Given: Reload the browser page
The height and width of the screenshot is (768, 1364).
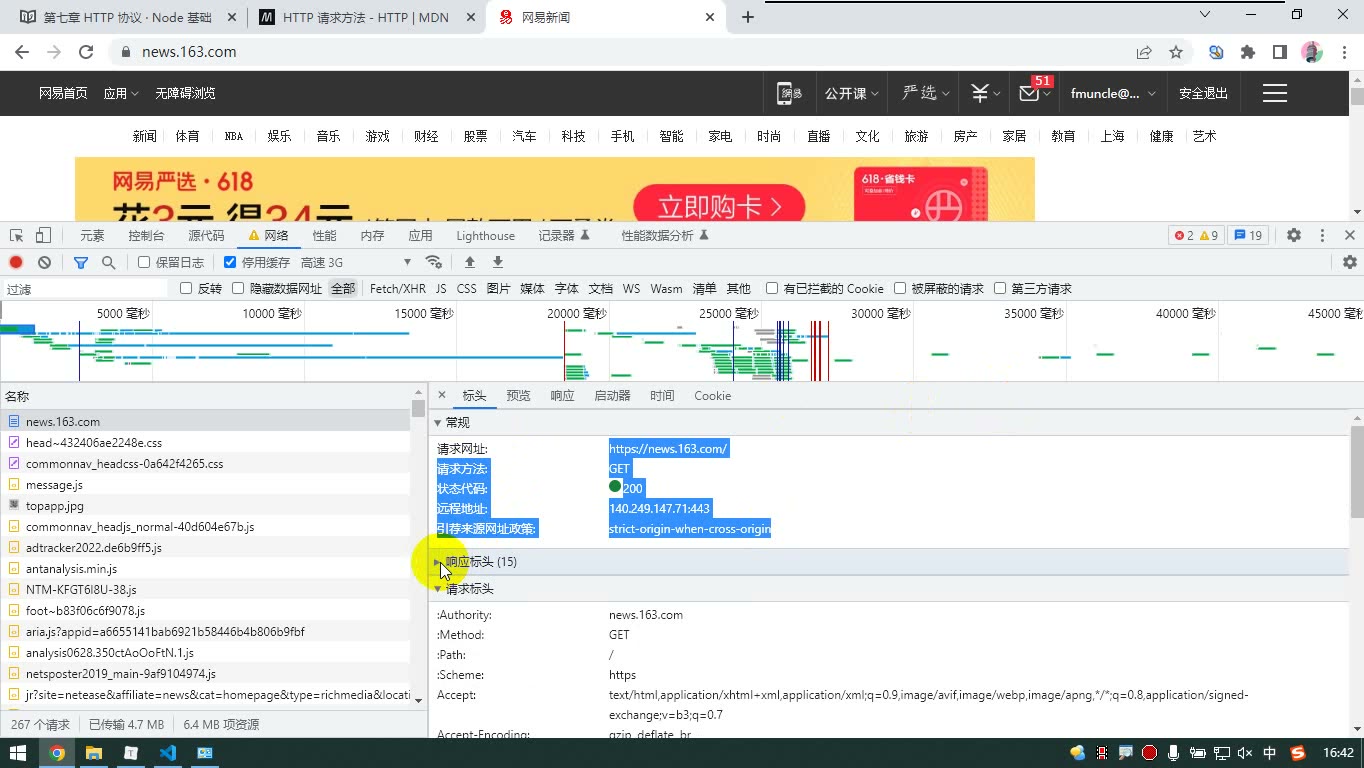Looking at the screenshot, I should click(86, 52).
